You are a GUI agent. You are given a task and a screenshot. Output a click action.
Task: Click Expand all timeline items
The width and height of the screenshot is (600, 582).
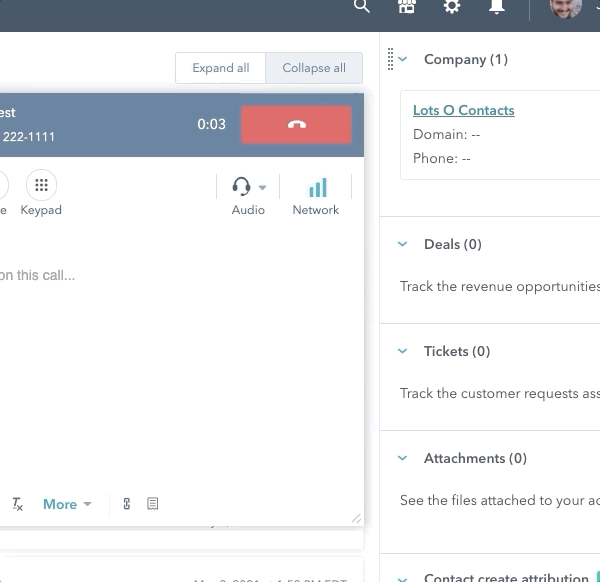[221, 68]
